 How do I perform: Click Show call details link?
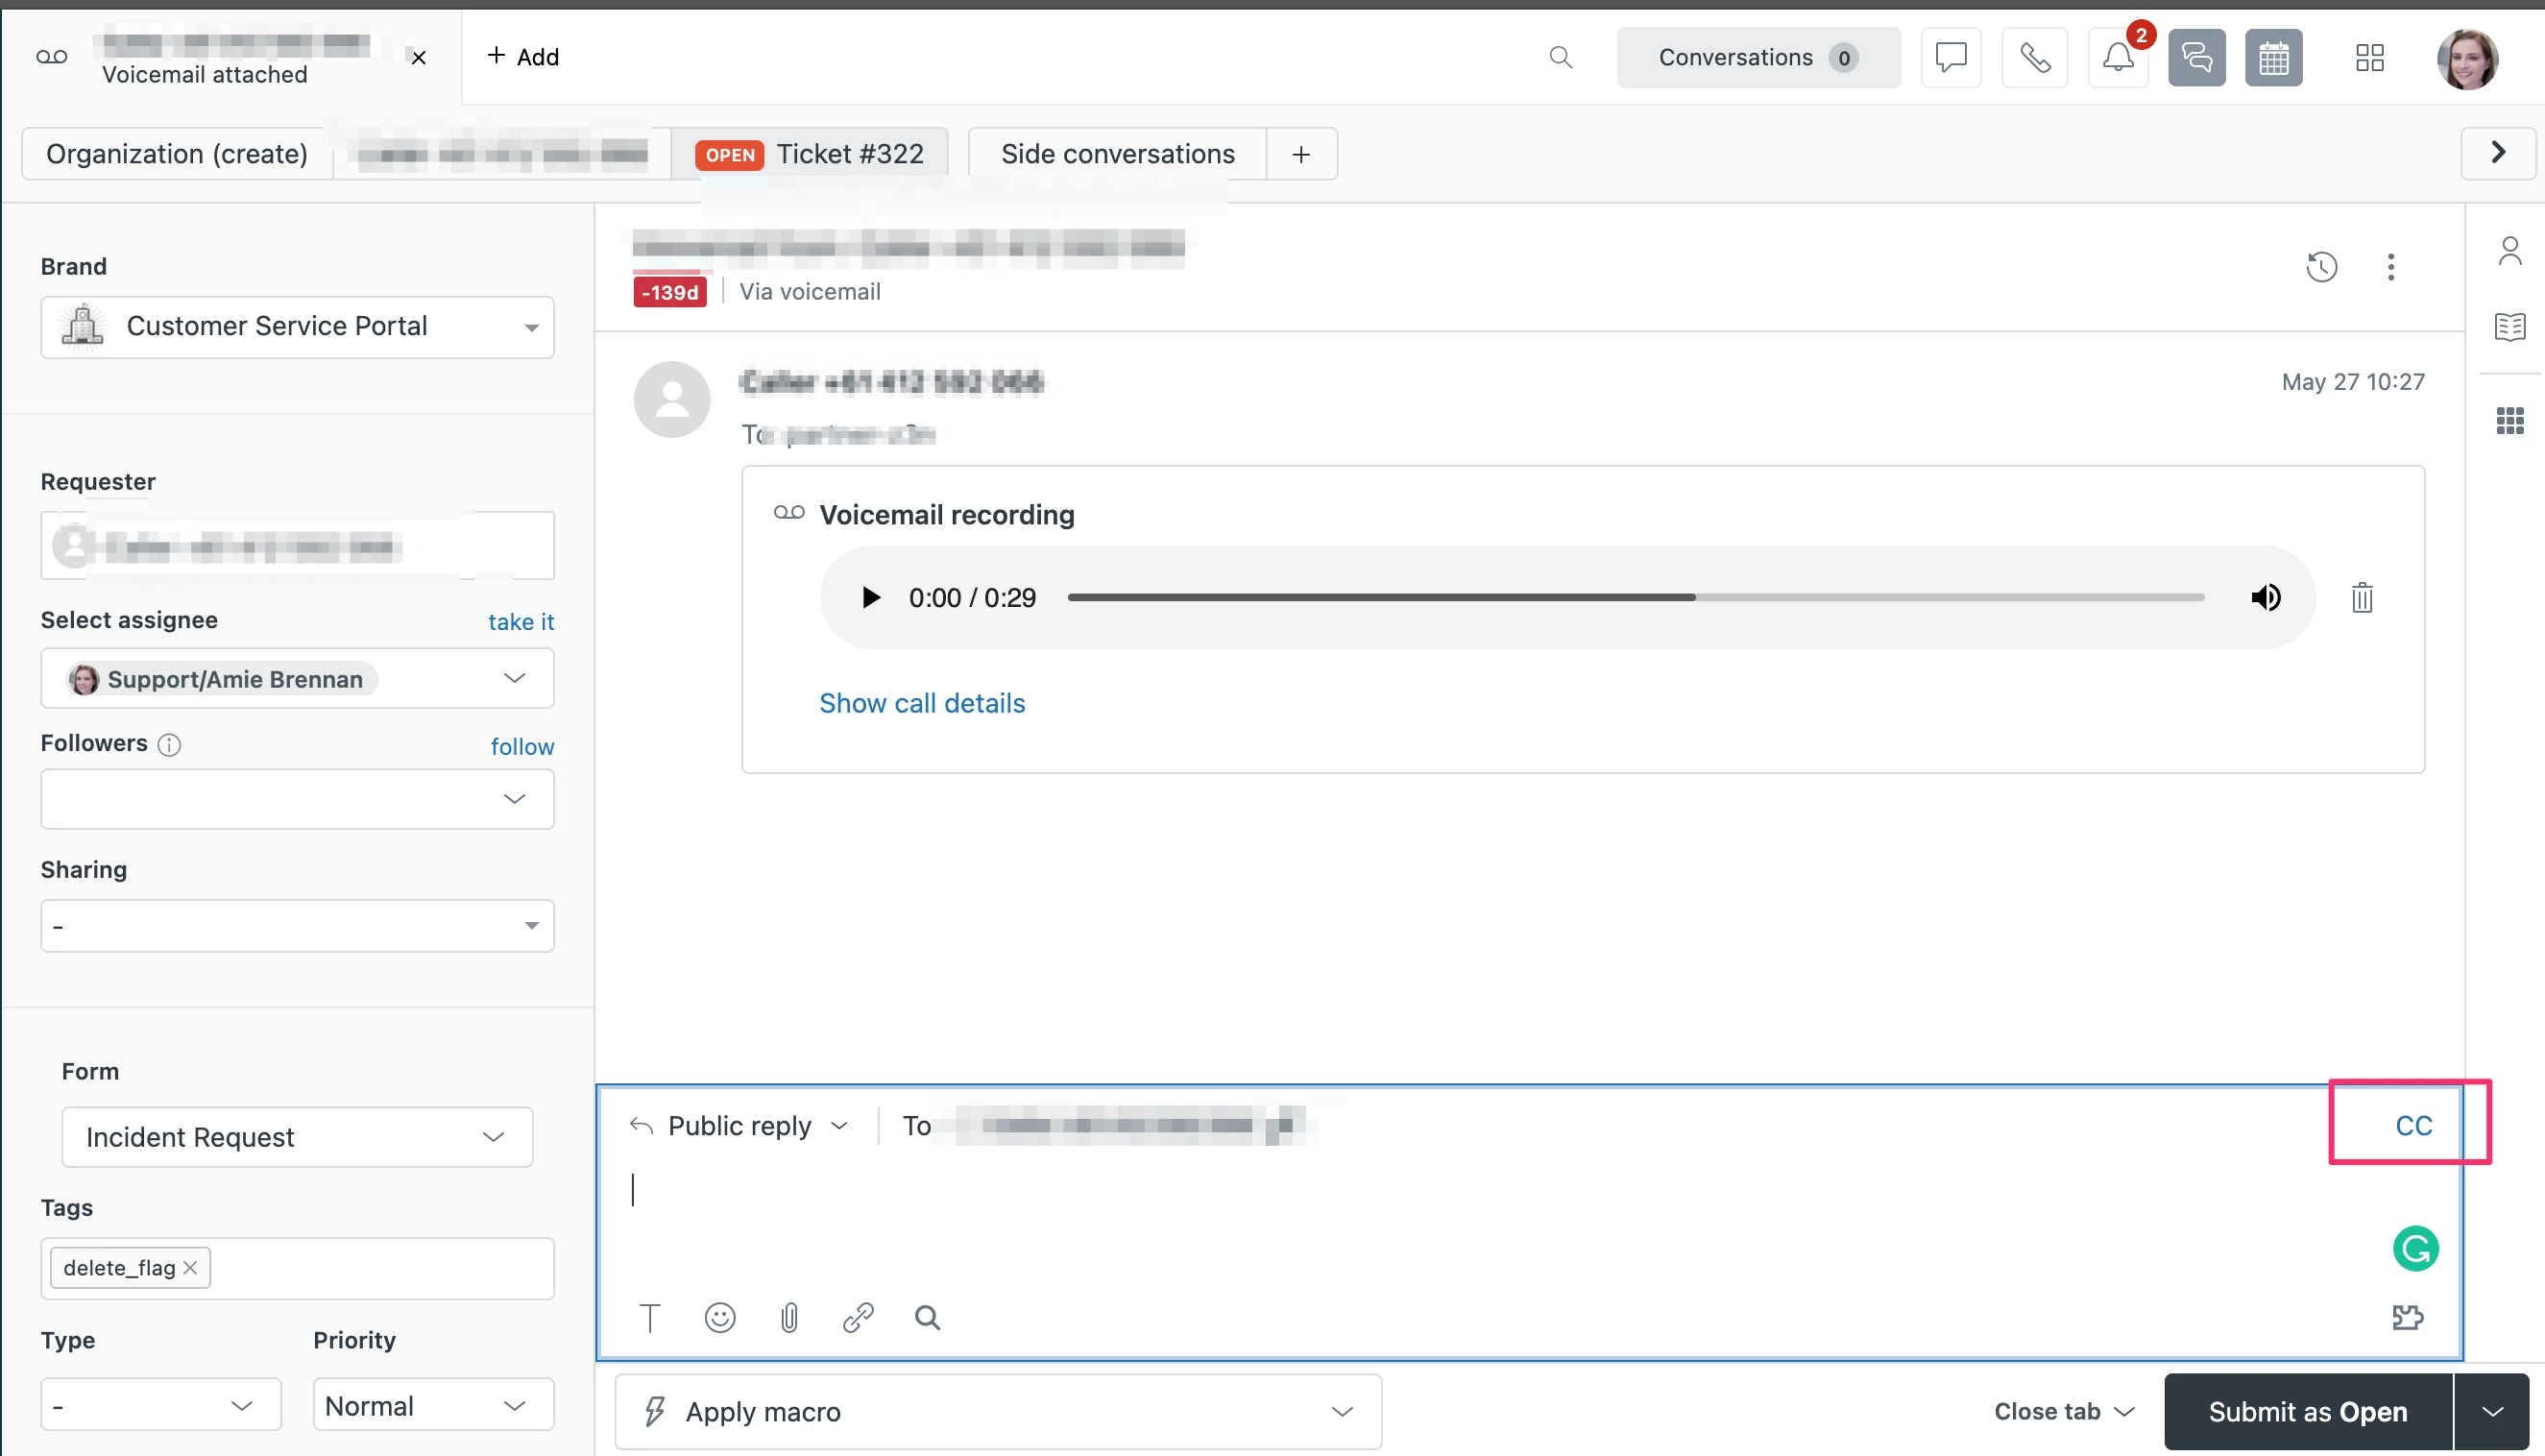[921, 703]
